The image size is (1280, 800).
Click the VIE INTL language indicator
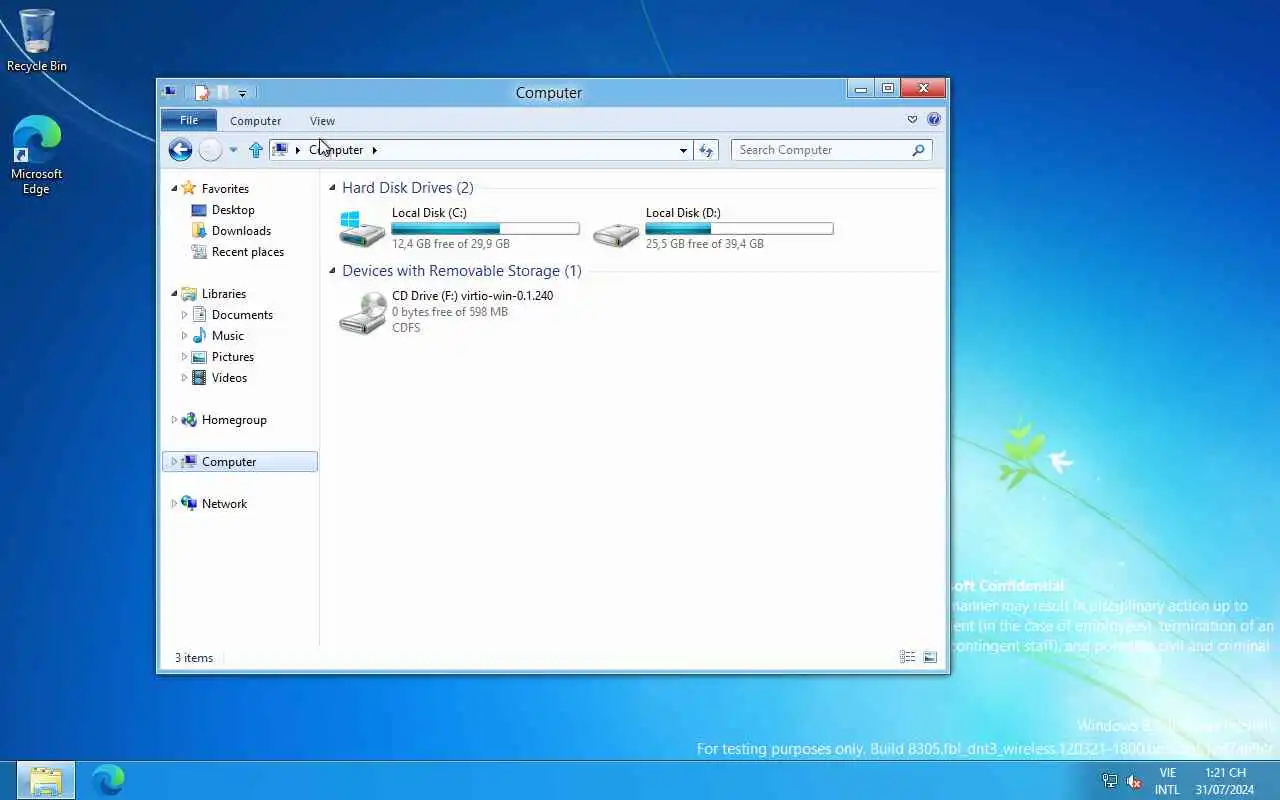click(1167, 781)
